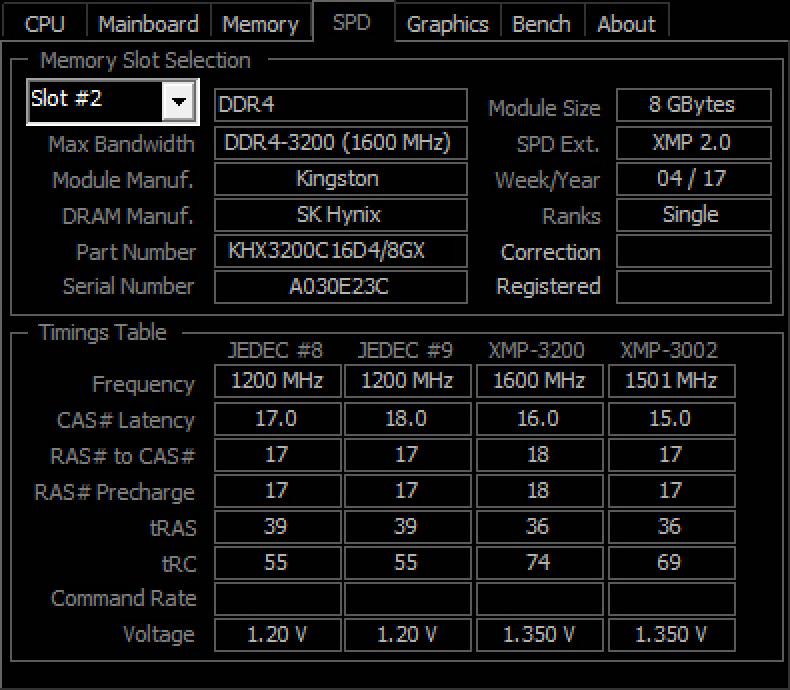Click XMP-3200 voltage 1.350 V cell
This screenshot has height=690, width=790.
tap(539, 635)
